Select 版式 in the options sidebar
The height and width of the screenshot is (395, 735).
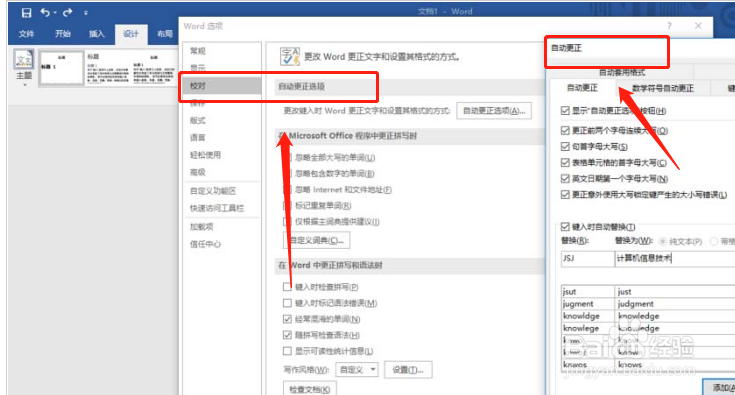198,120
